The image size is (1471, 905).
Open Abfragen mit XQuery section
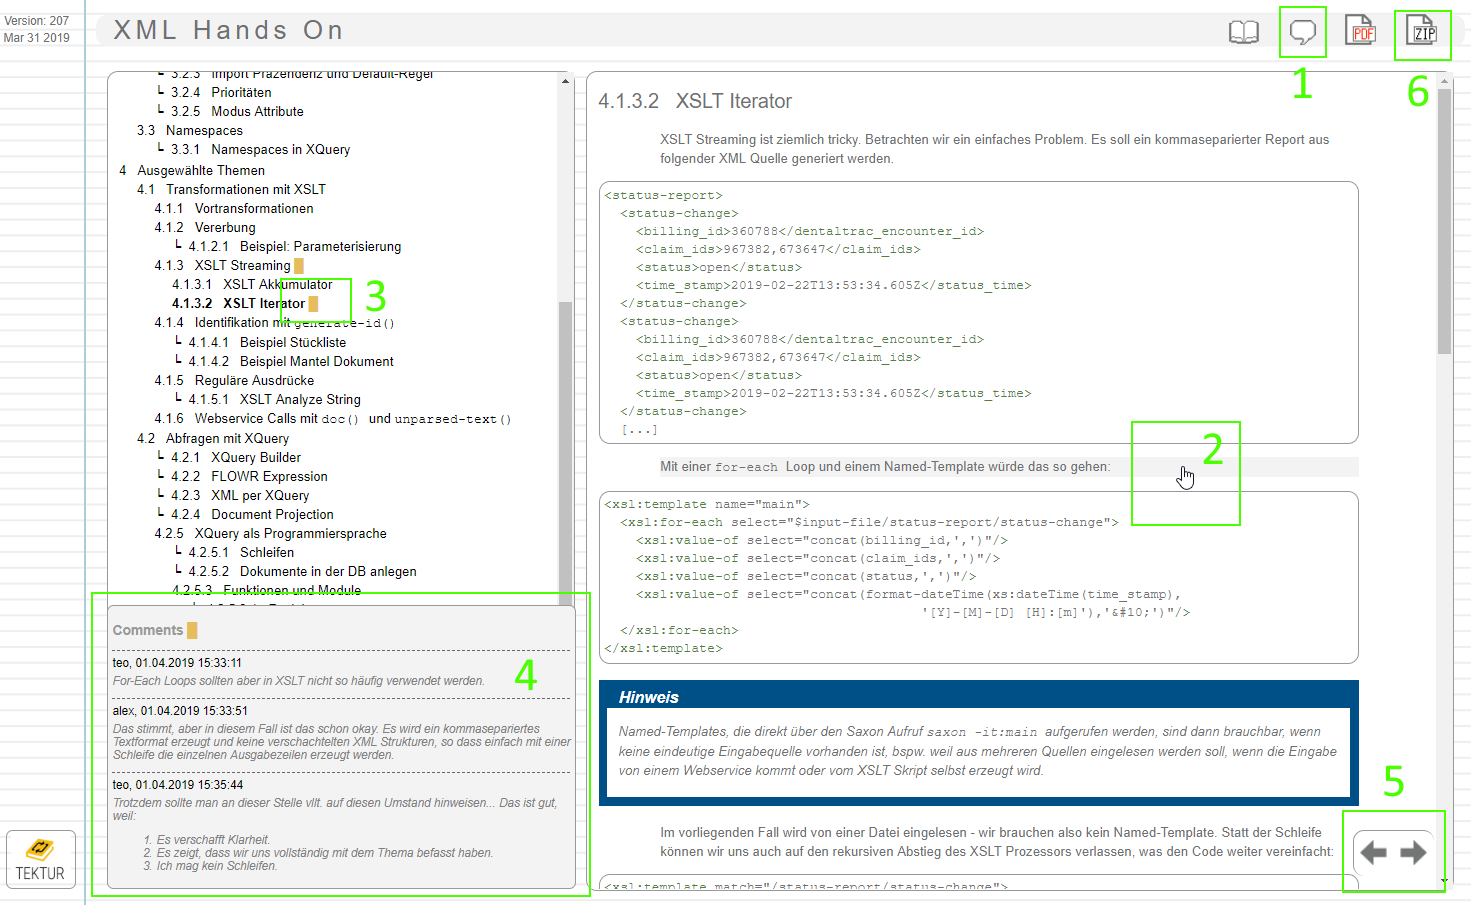click(x=227, y=438)
